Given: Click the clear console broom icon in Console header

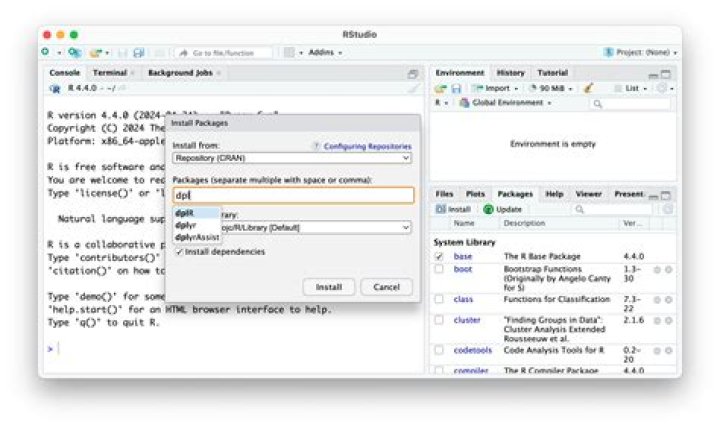Looking at the screenshot, I should pos(413,88).
